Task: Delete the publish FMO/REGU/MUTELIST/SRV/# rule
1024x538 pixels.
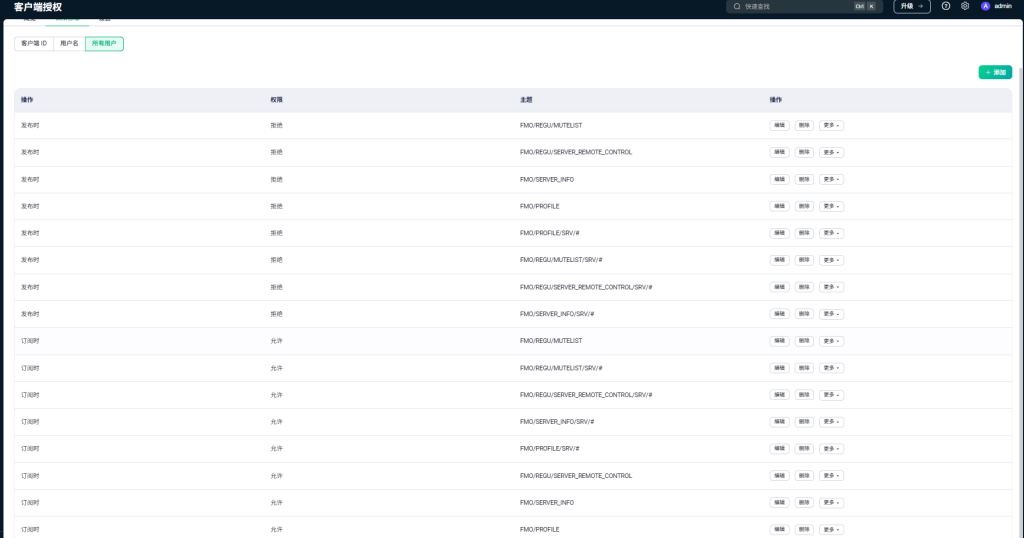Action: pyautogui.click(x=804, y=260)
